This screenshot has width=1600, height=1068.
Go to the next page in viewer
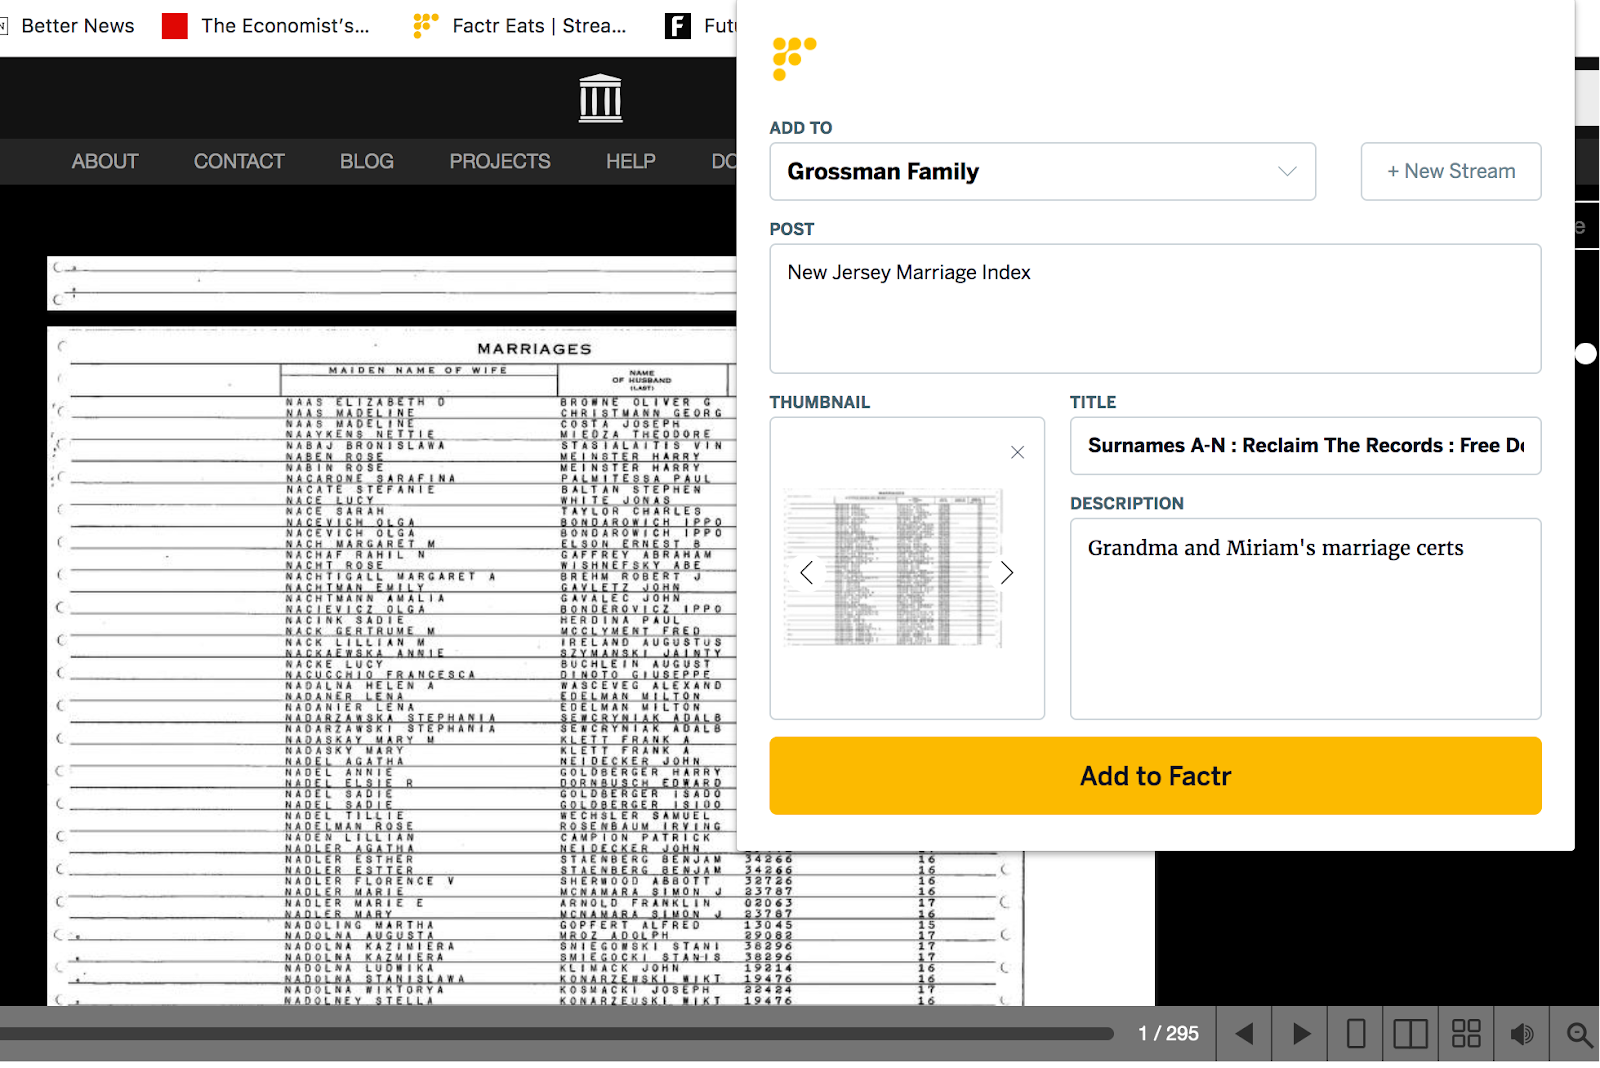pos(1300,1034)
